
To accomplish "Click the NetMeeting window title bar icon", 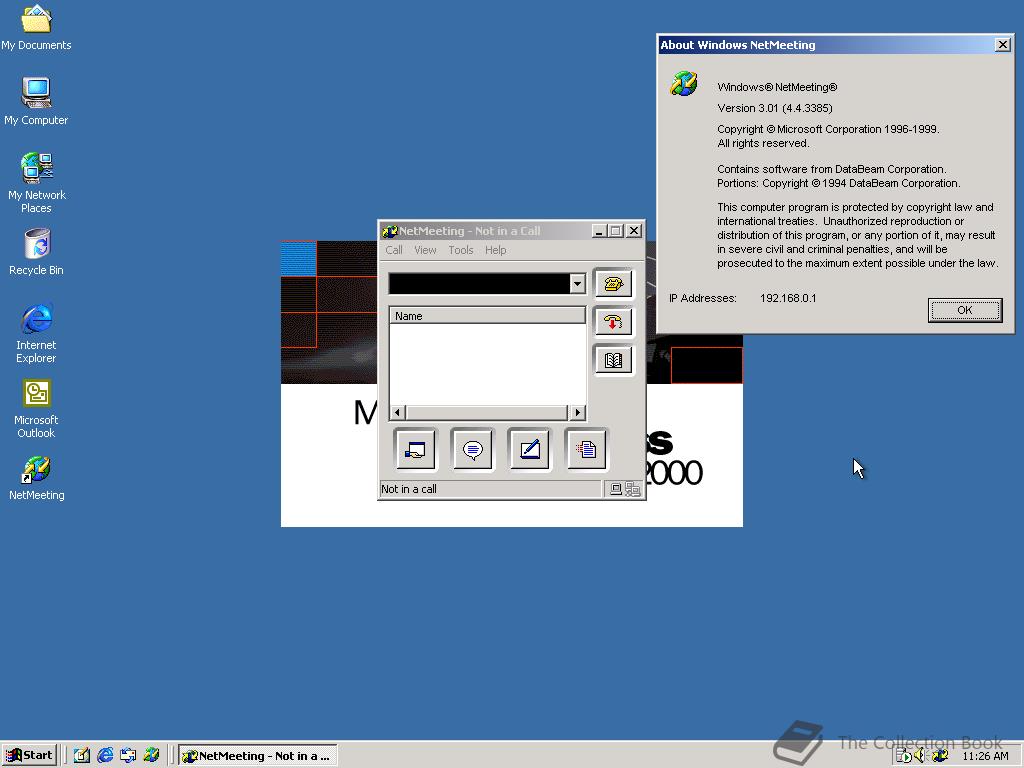I will tap(390, 231).
